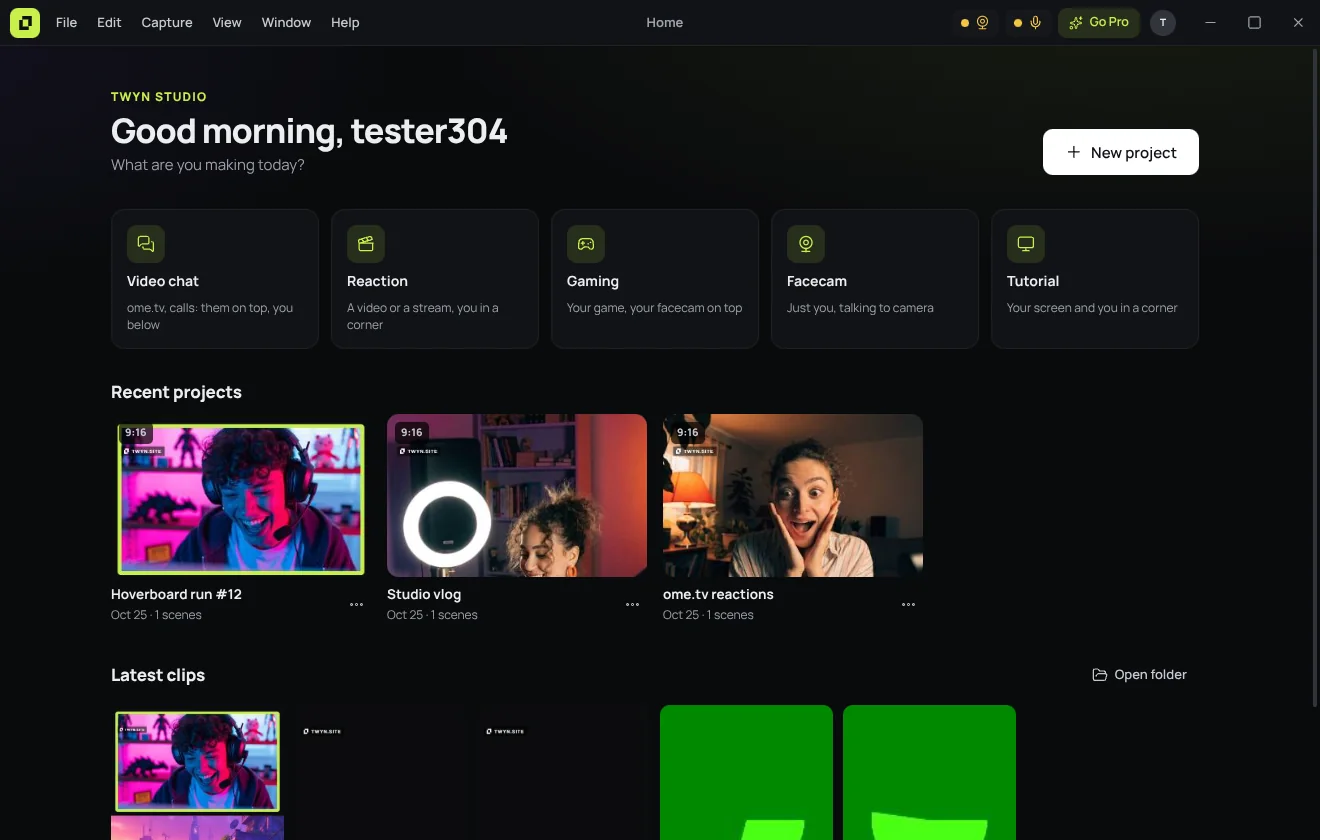Select the Reaction clapperboard icon
Screen dimensions: 1320x840
pos(366,244)
